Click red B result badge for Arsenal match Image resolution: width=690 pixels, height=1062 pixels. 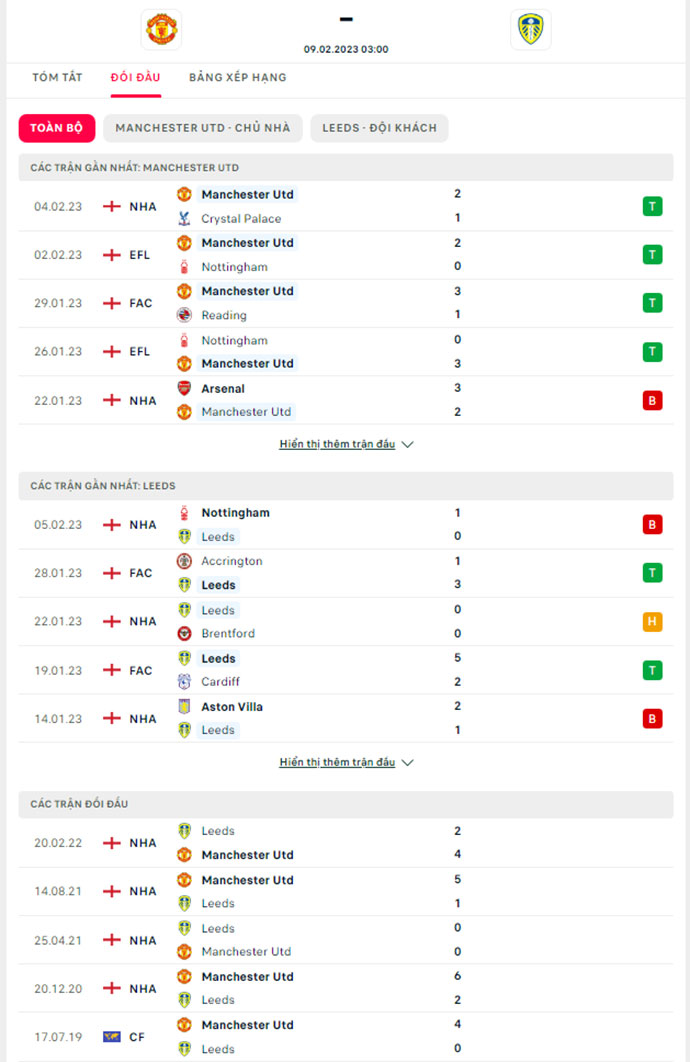(652, 400)
